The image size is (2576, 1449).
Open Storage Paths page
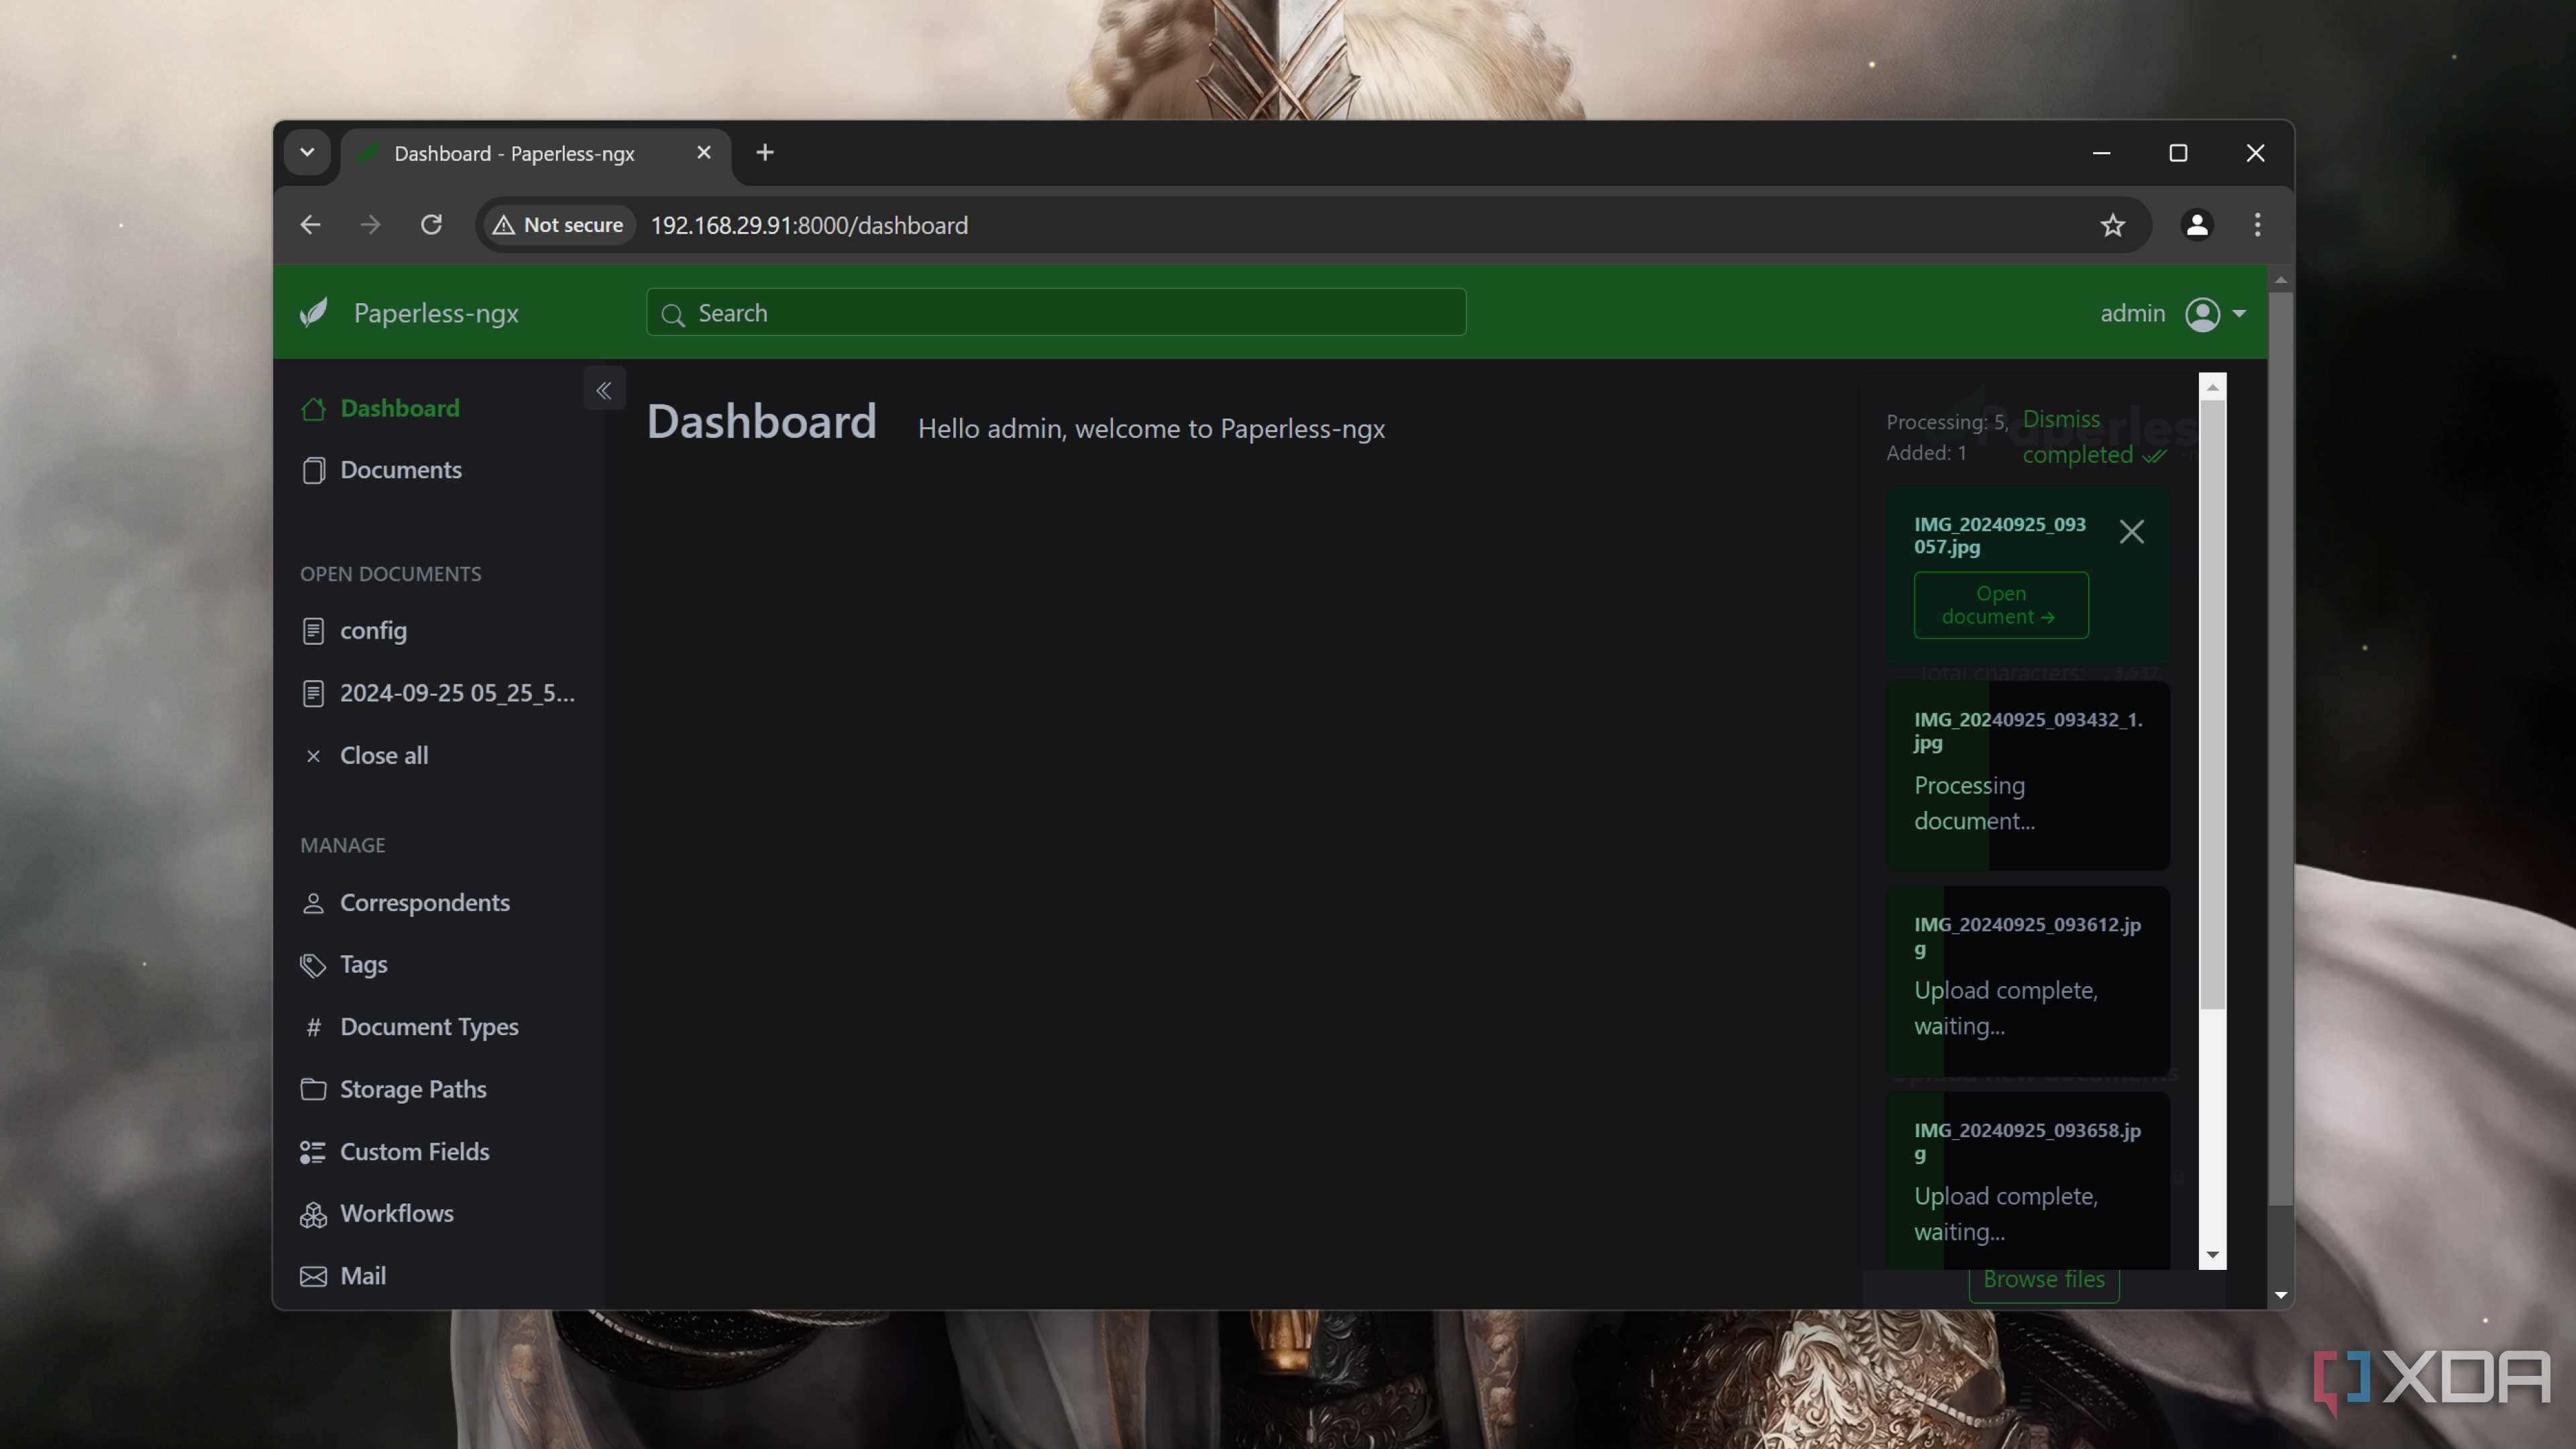pos(394,1089)
